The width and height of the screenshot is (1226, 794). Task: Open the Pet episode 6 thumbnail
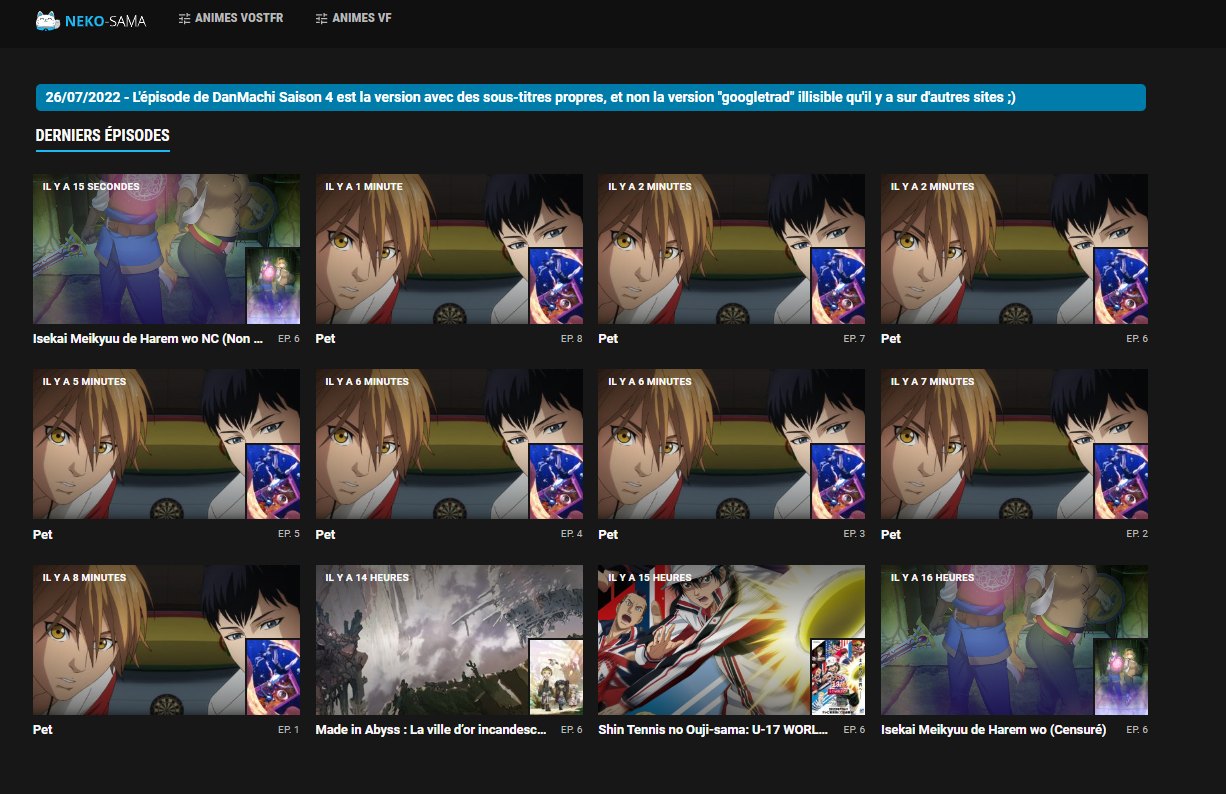point(1014,249)
